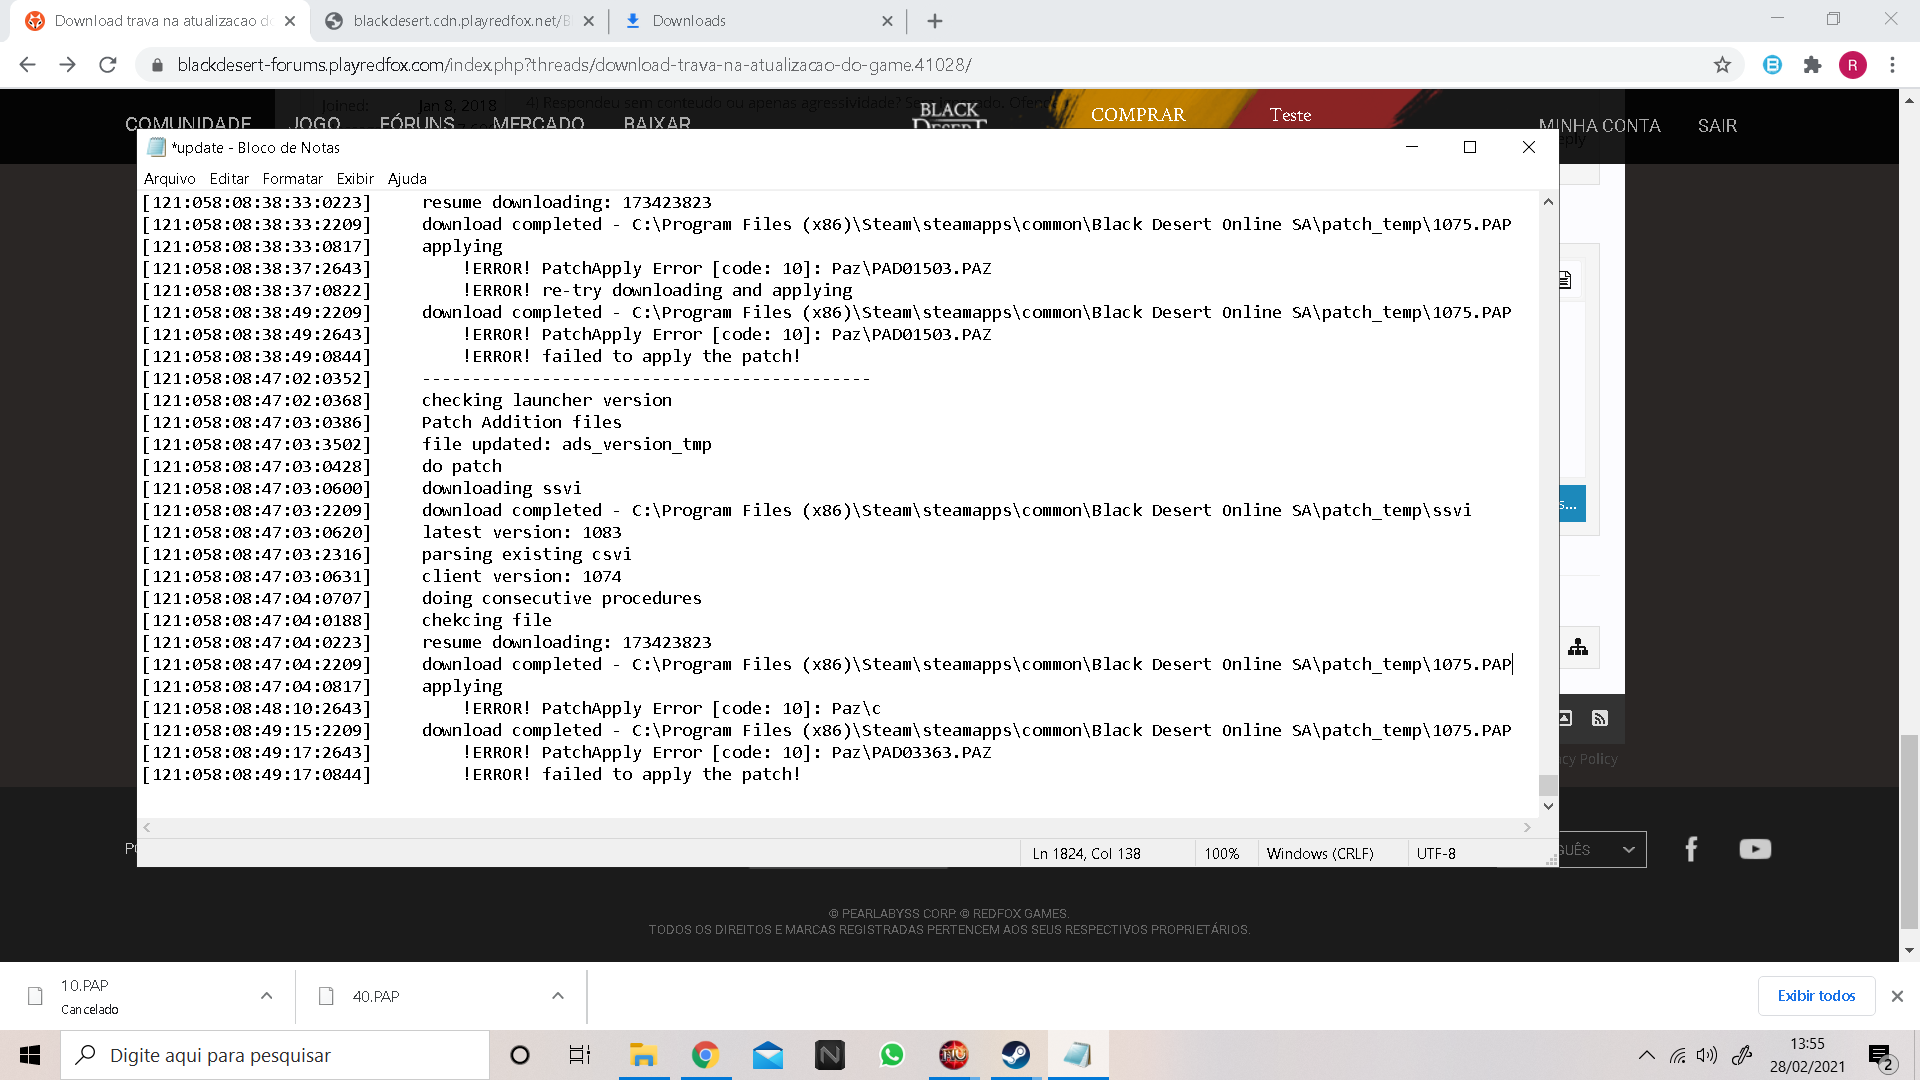The width and height of the screenshot is (1920, 1080).
Task: Show hidden system tray icons
Action: (x=1646, y=1055)
